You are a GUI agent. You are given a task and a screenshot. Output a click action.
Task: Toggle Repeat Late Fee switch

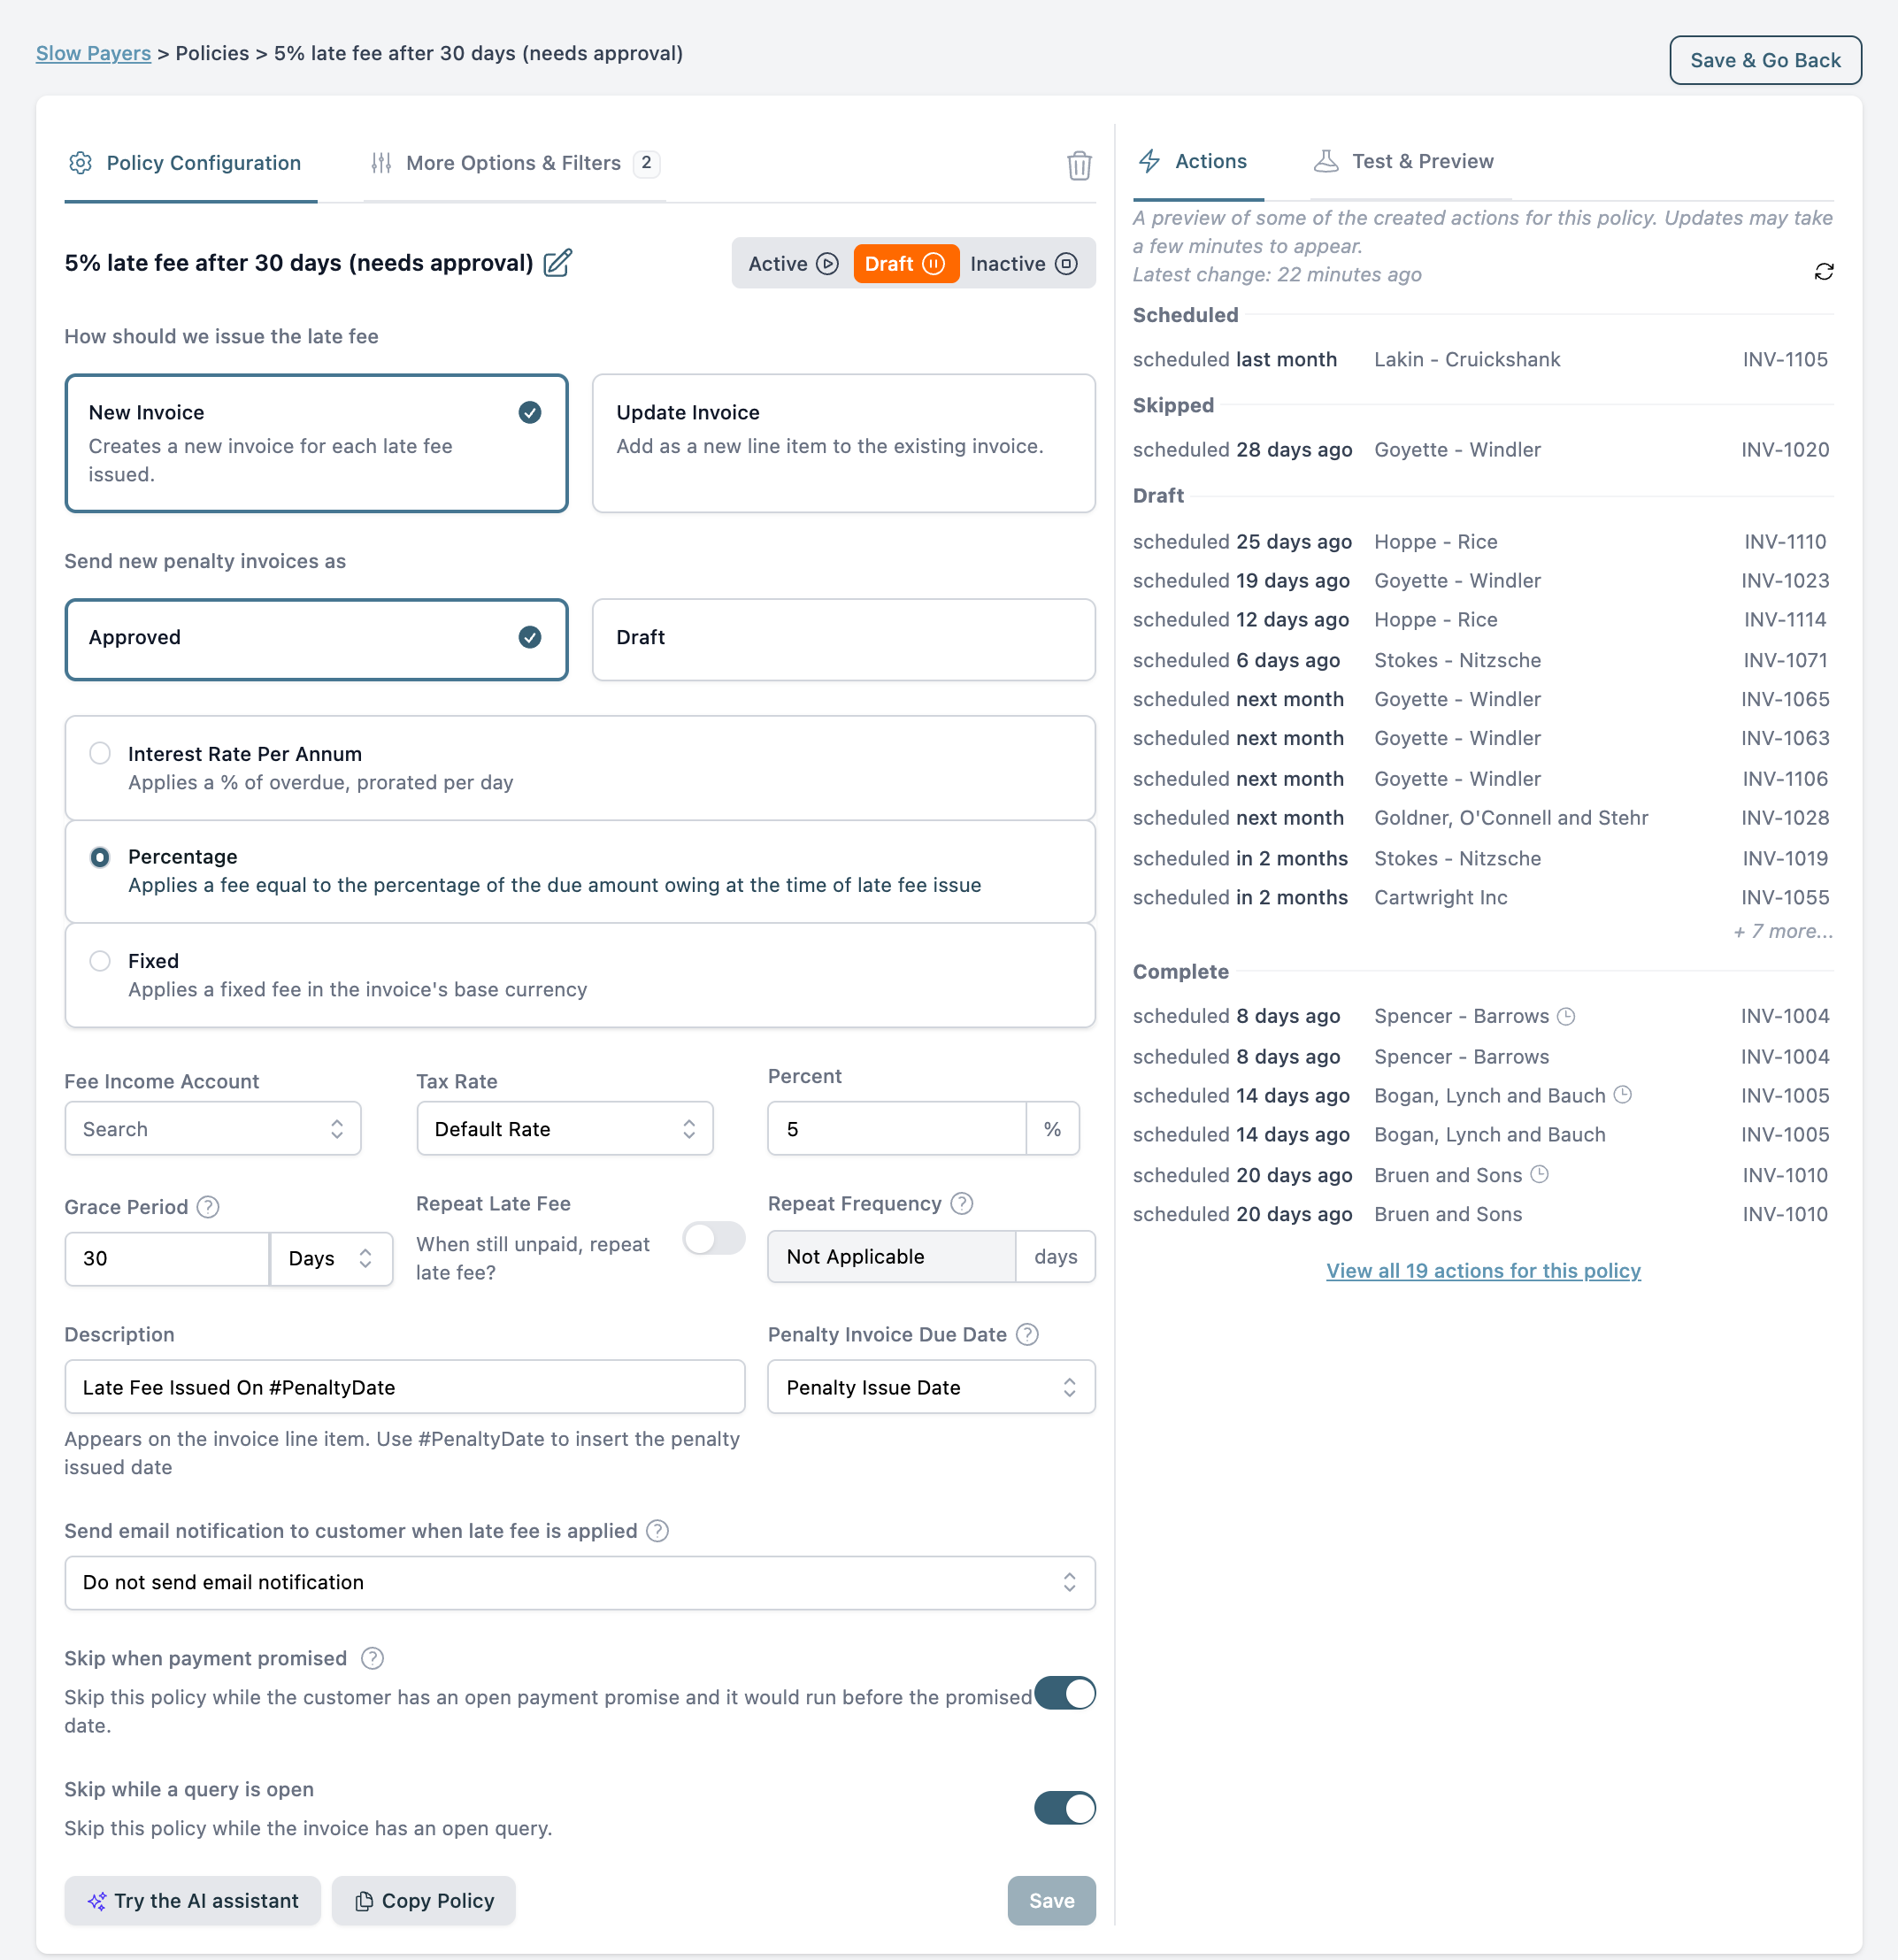click(x=714, y=1239)
